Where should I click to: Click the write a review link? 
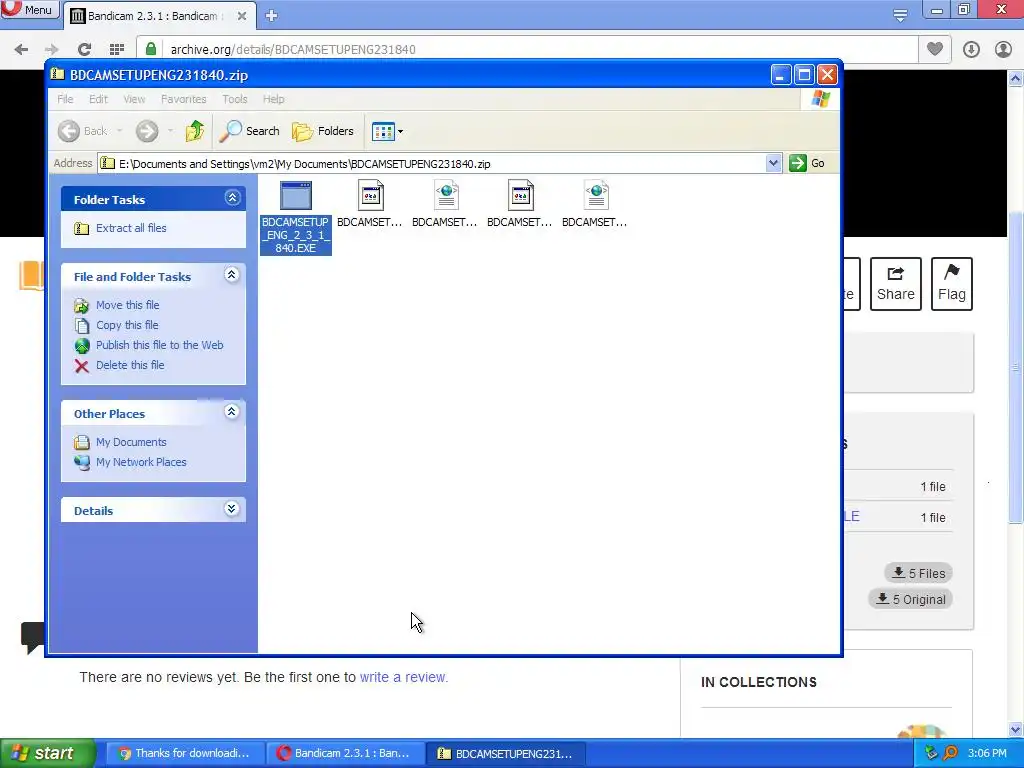pyautogui.click(x=403, y=677)
